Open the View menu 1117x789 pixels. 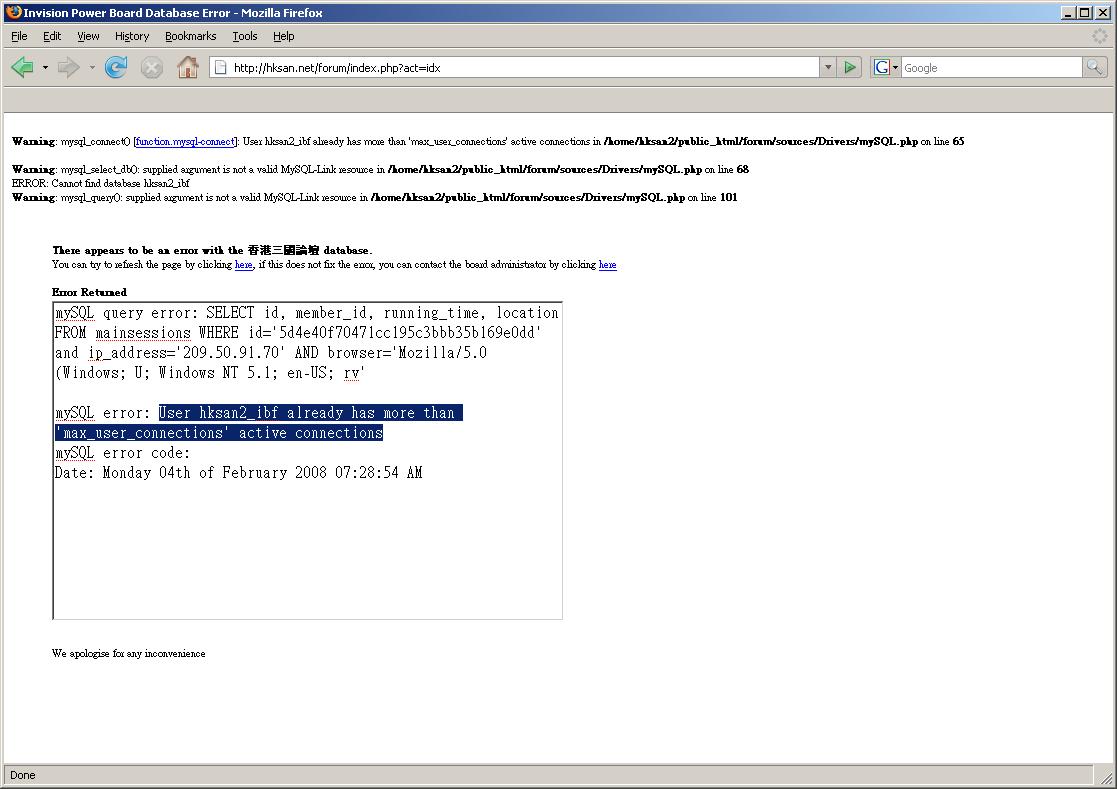[x=88, y=36]
